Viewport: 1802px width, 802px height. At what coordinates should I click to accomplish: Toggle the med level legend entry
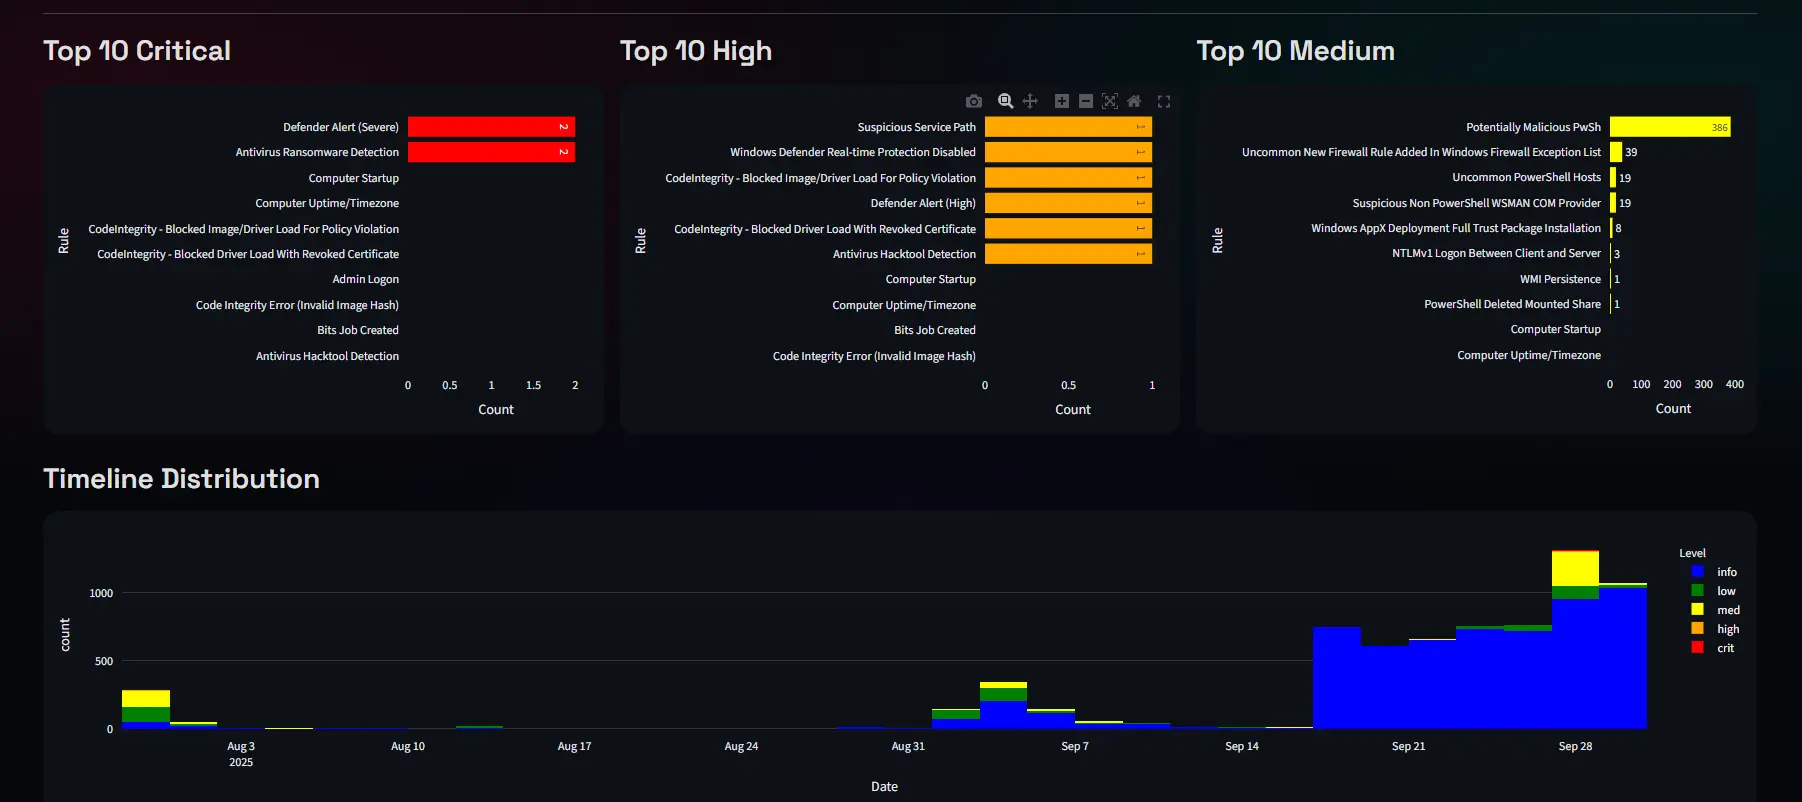1727,610
